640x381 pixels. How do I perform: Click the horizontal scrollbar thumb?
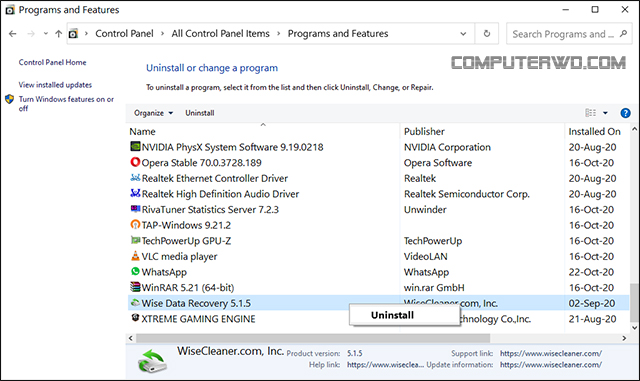(313, 338)
